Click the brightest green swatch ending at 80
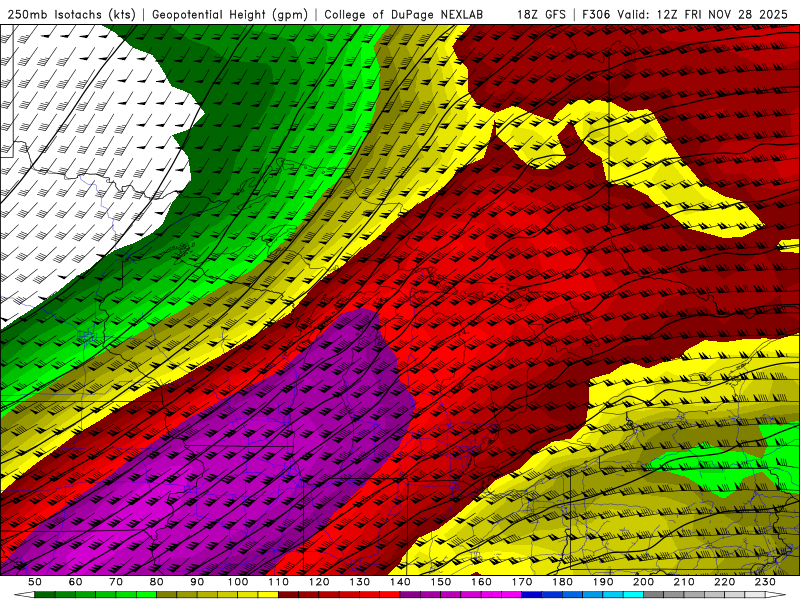Screen dimensions: 800x600 pos(146,594)
